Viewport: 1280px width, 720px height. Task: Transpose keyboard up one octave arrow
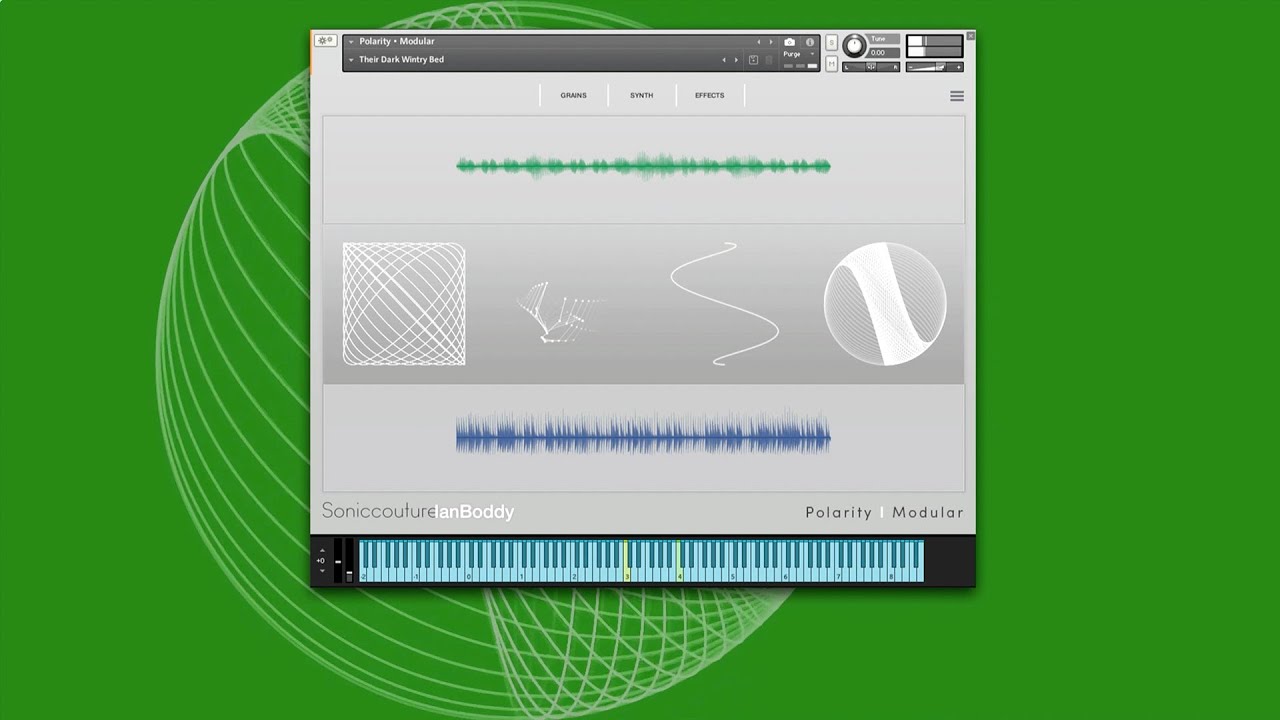(322, 550)
